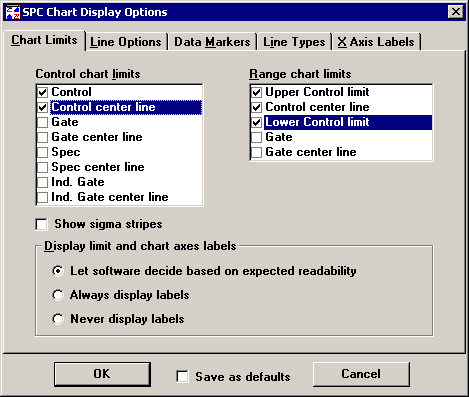Uncheck Upper Control limit in range chart limits
This screenshot has height=397, width=469.
pos(256,92)
